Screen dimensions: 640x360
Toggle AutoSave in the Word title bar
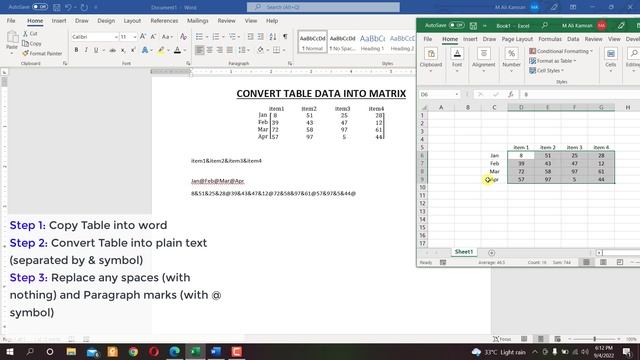[x=40, y=7]
